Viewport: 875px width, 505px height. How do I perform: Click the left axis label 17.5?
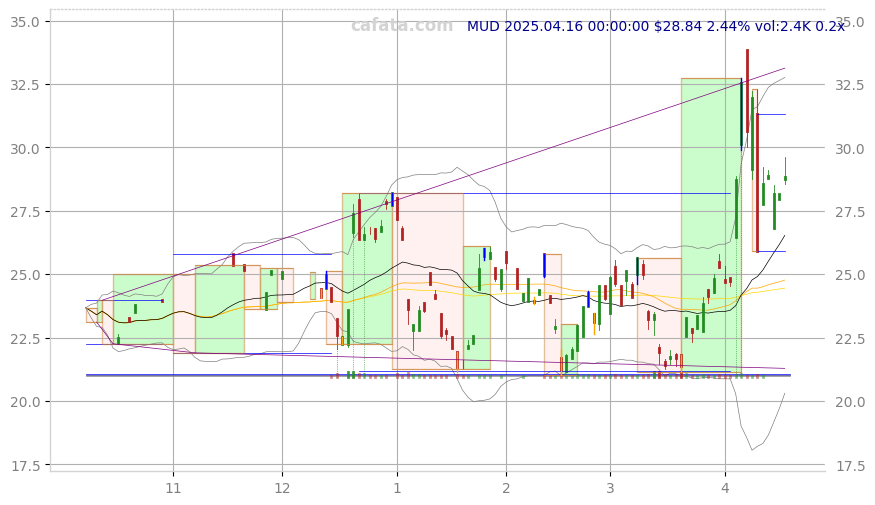25,465
